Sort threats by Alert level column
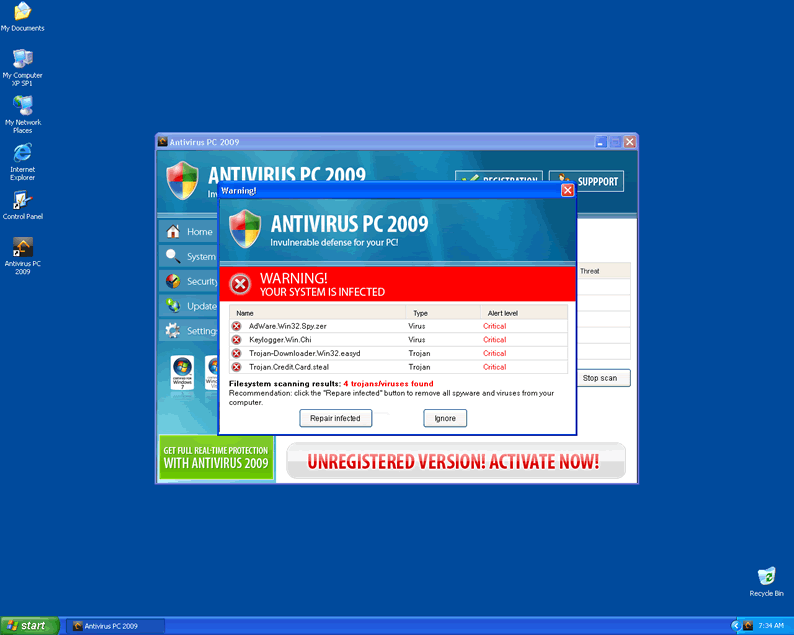 [x=503, y=313]
